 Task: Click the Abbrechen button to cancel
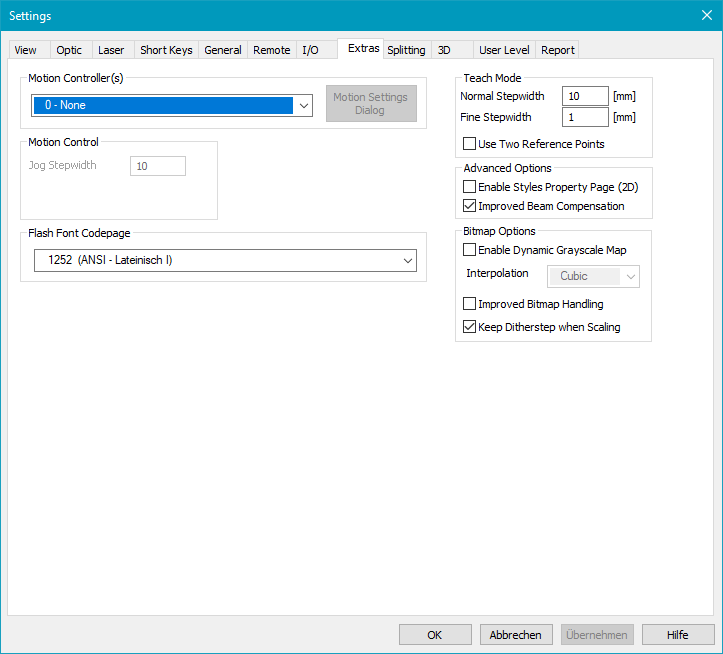[516, 635]
